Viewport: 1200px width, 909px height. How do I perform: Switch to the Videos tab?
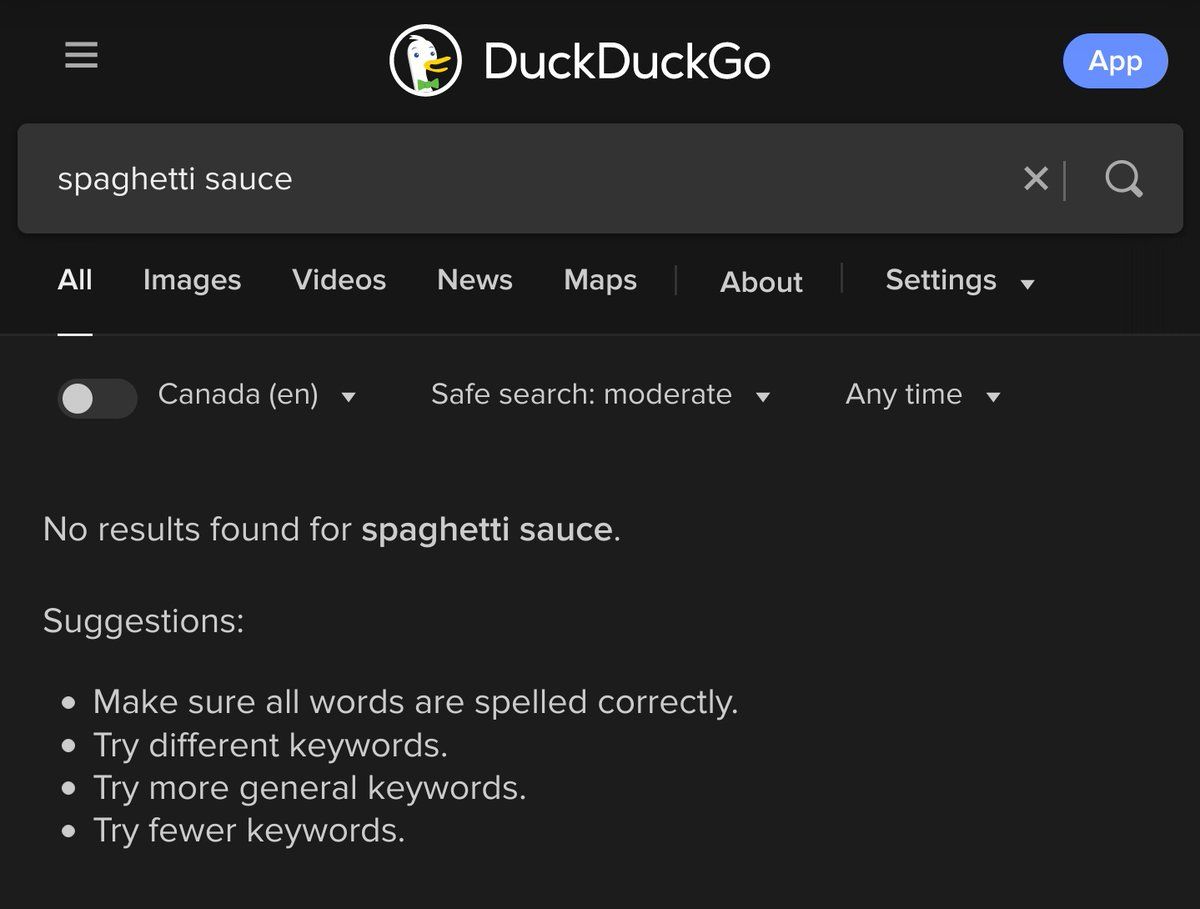click(x=339, y=280)
